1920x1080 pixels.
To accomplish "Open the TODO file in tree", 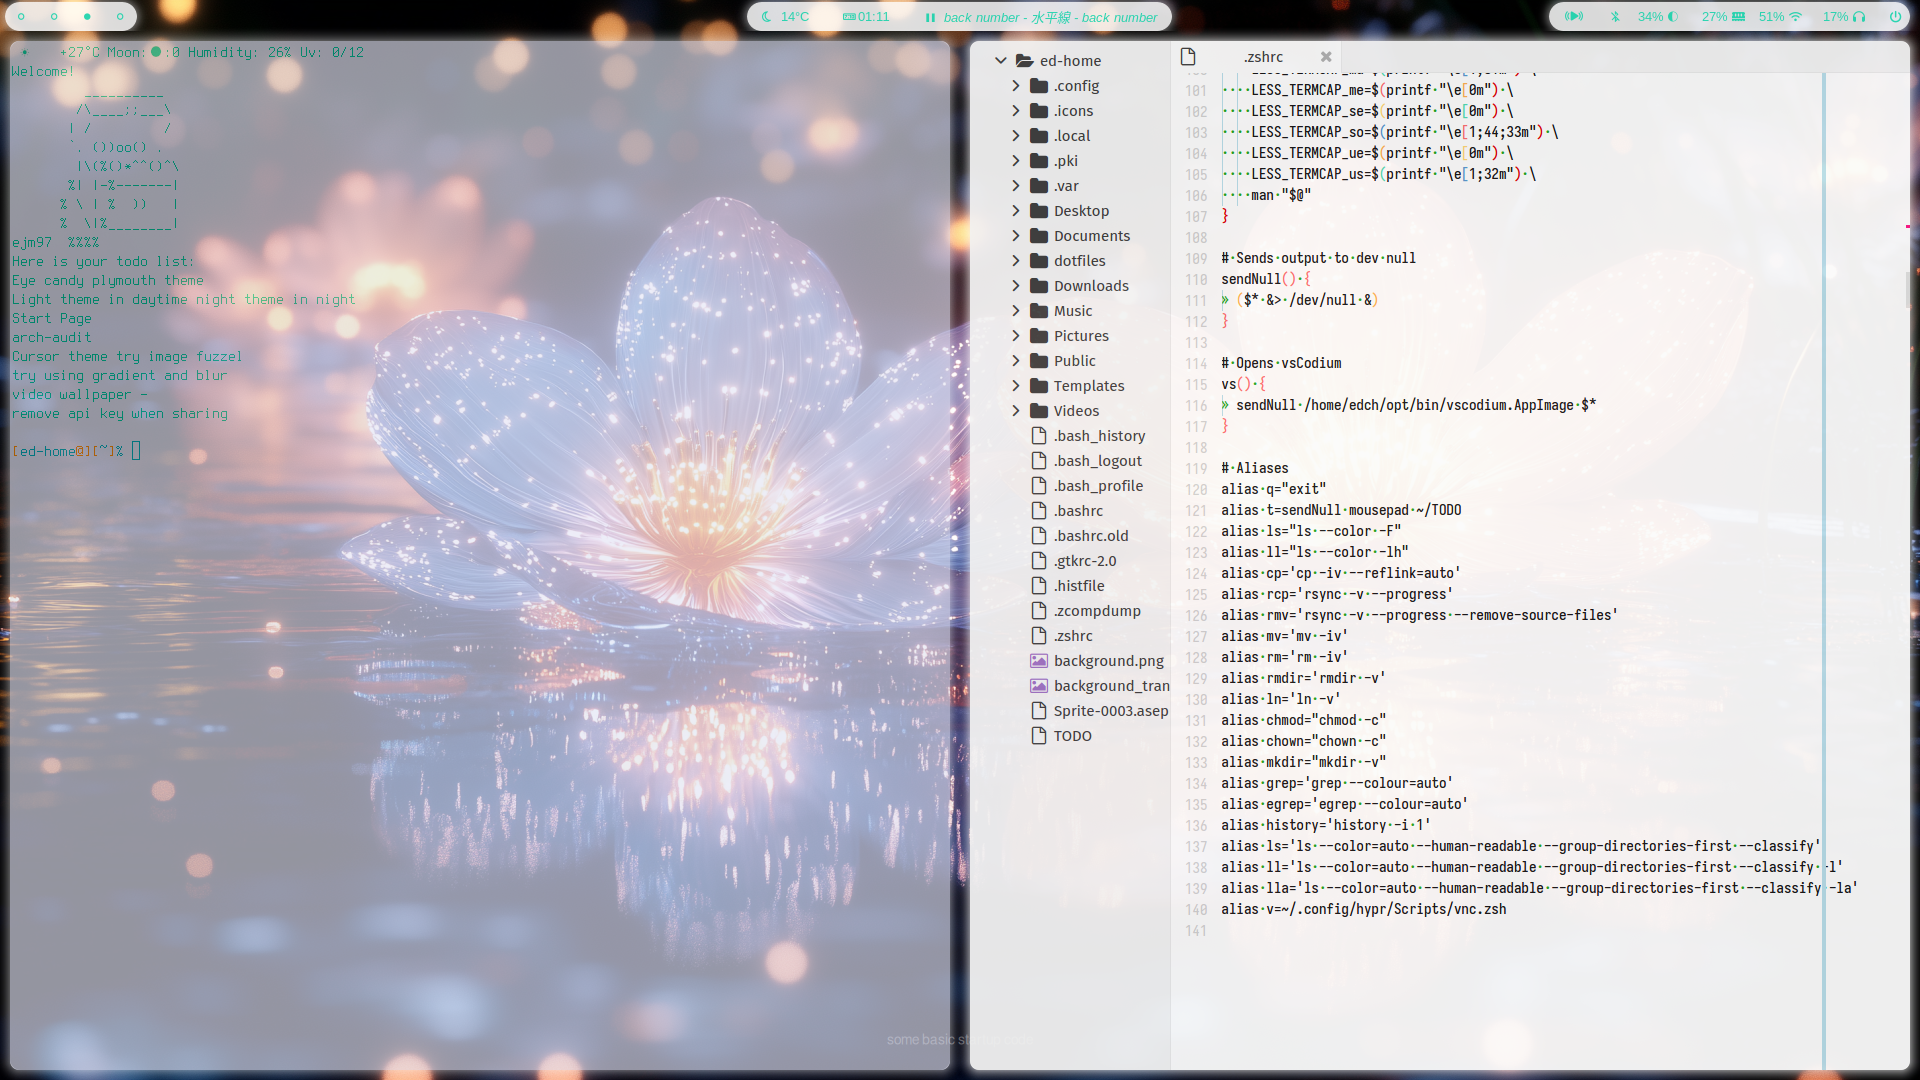I will [x=1072, y=736].
